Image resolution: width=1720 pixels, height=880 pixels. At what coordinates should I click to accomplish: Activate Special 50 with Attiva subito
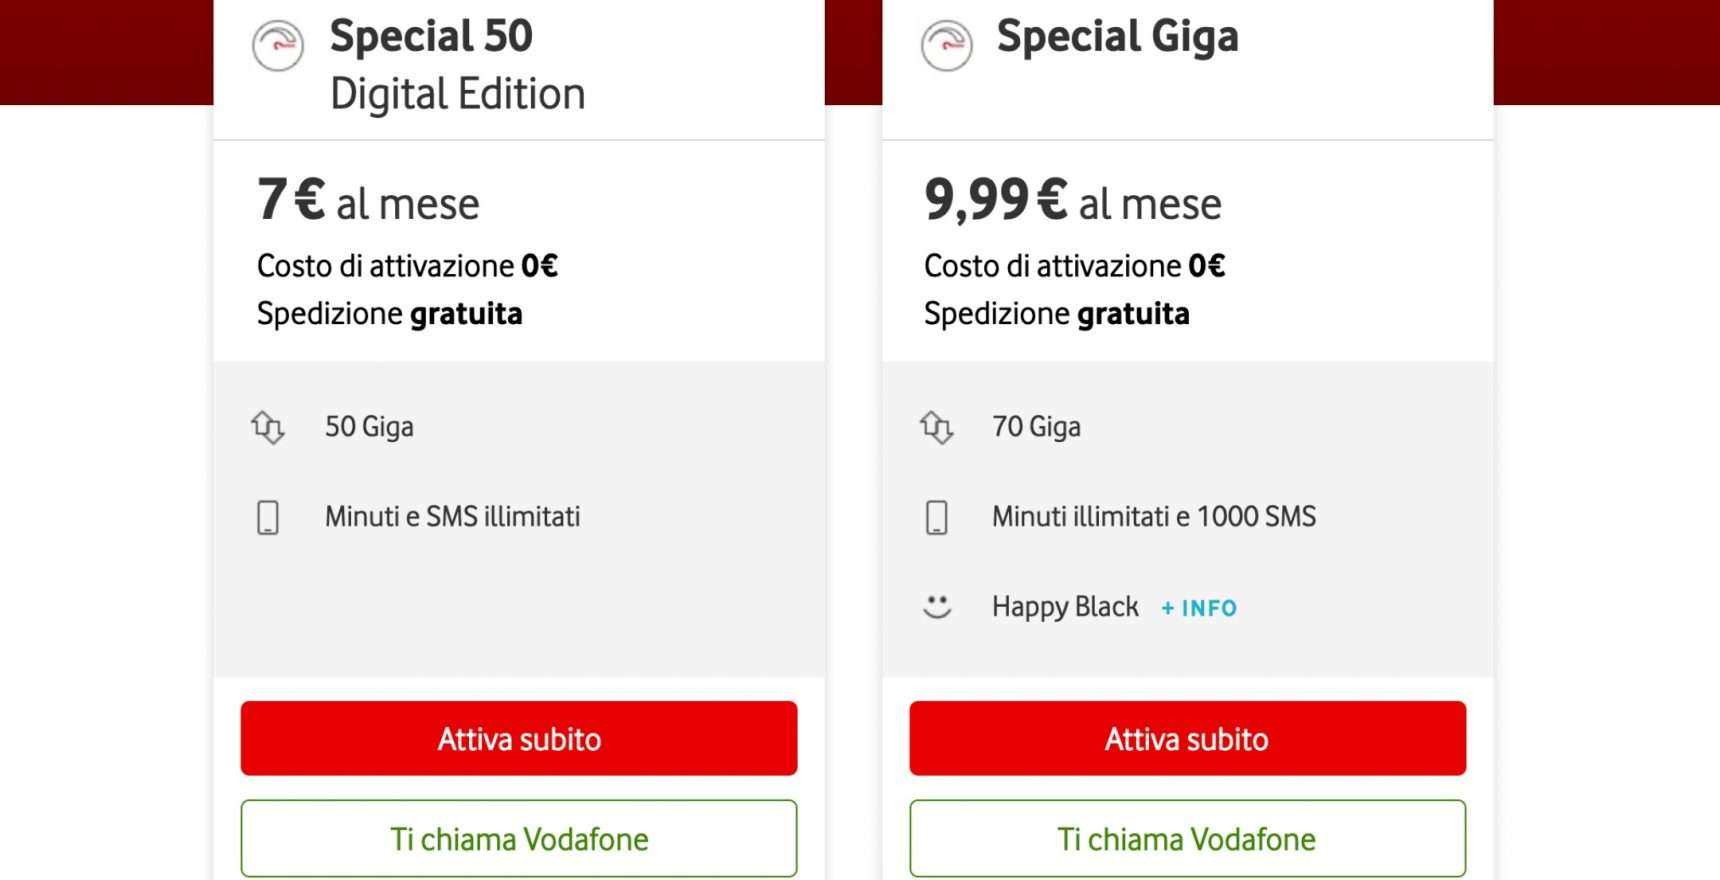pyautogui.click(x=519, y=738)
